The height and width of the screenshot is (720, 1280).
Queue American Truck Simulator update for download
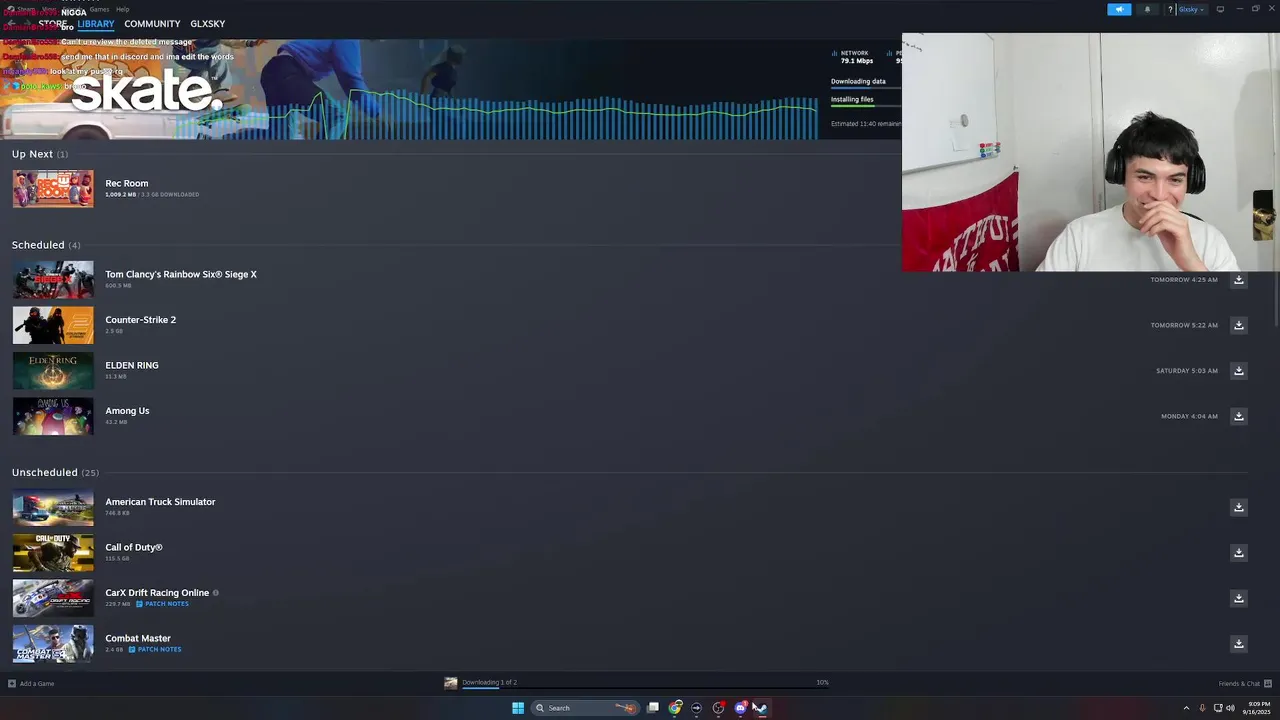1238,507
